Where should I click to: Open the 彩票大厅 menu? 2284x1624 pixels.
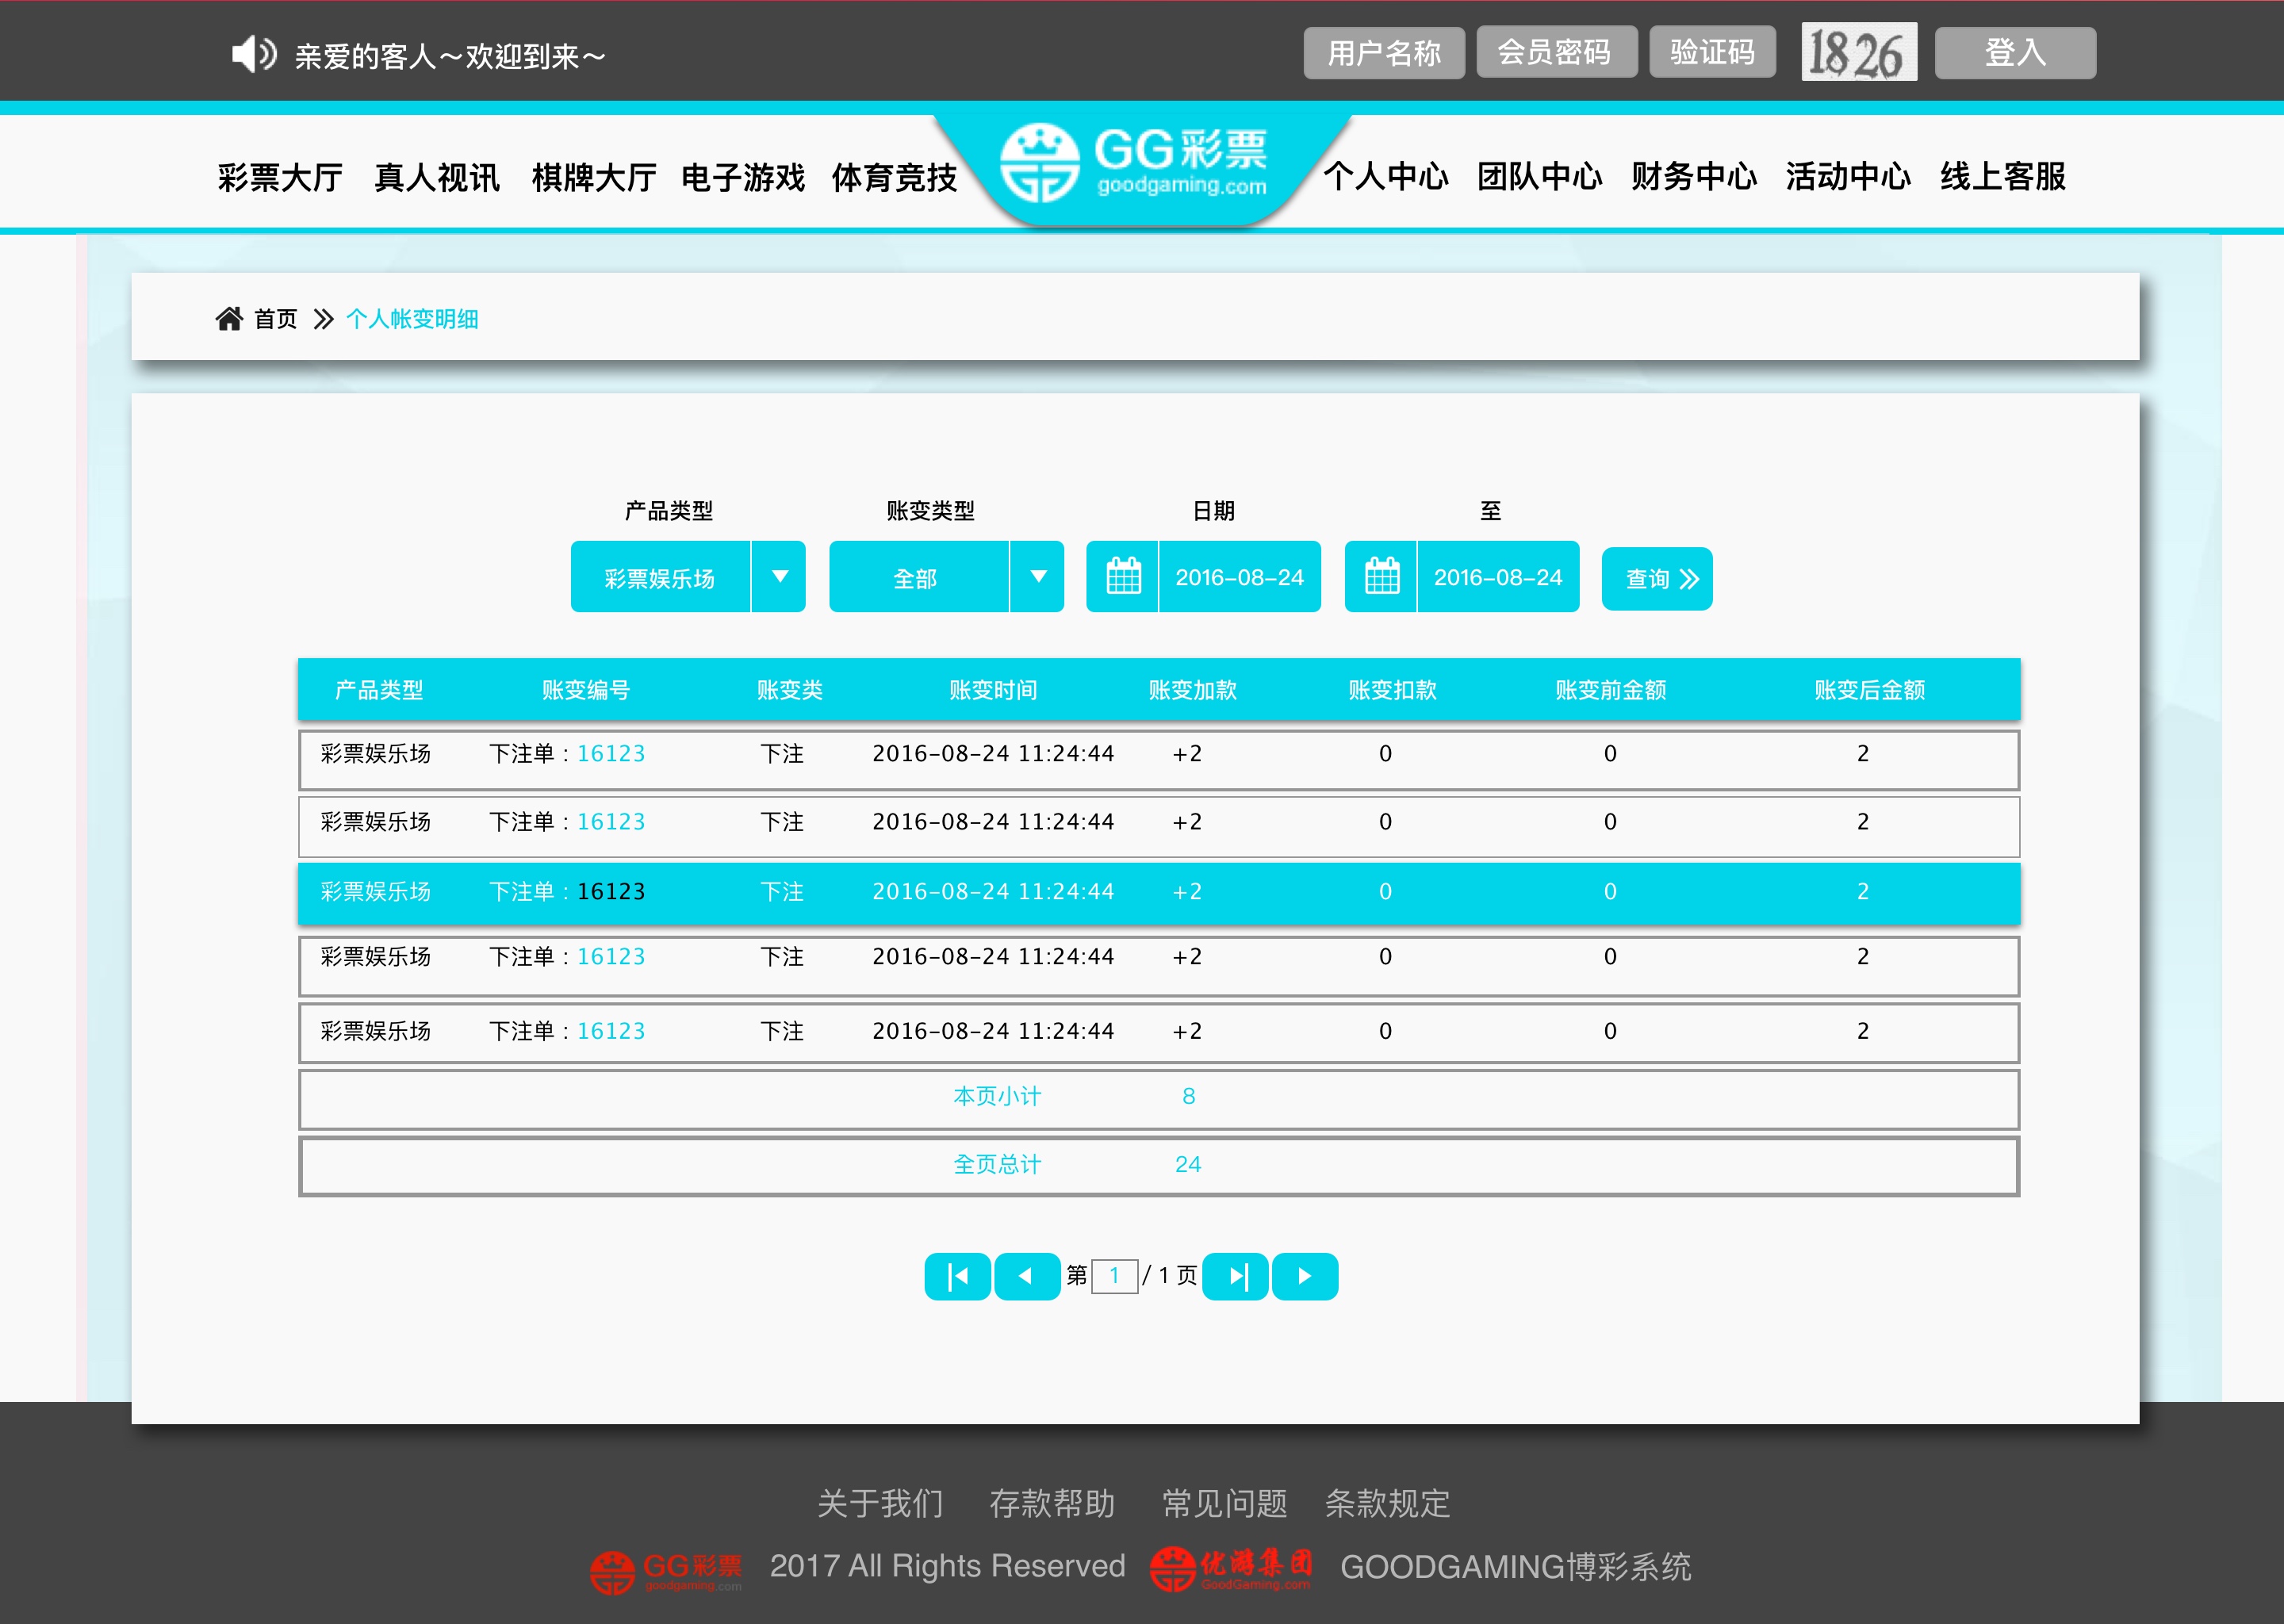coord(280,178)
